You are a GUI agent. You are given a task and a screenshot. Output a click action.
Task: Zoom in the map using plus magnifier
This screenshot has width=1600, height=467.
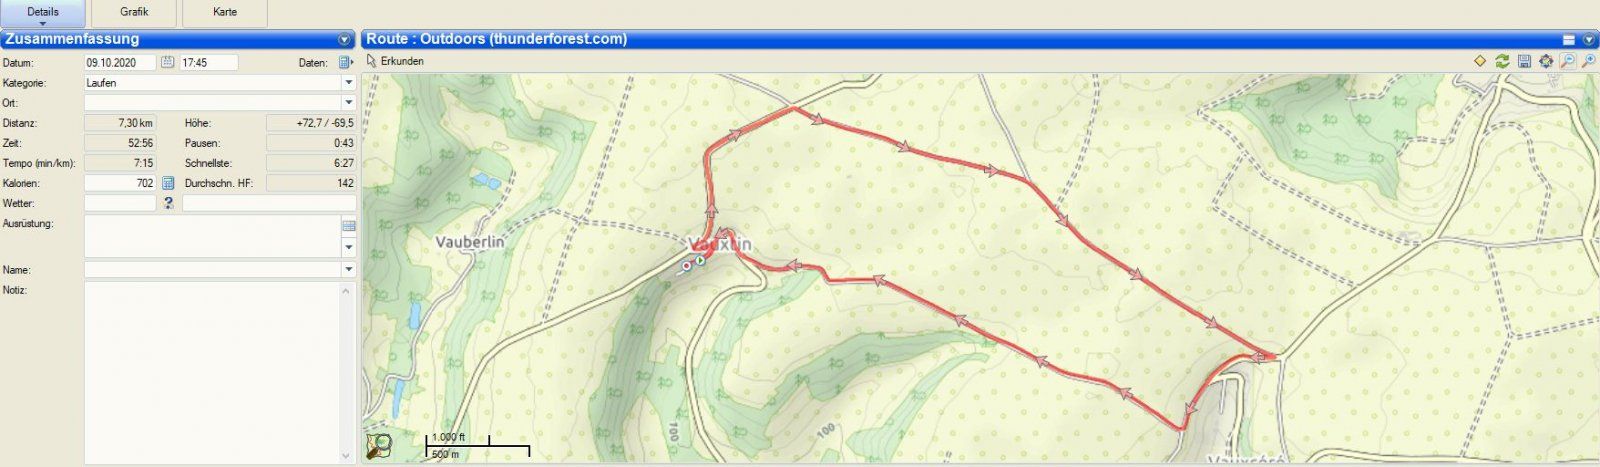coord(1589,61)
